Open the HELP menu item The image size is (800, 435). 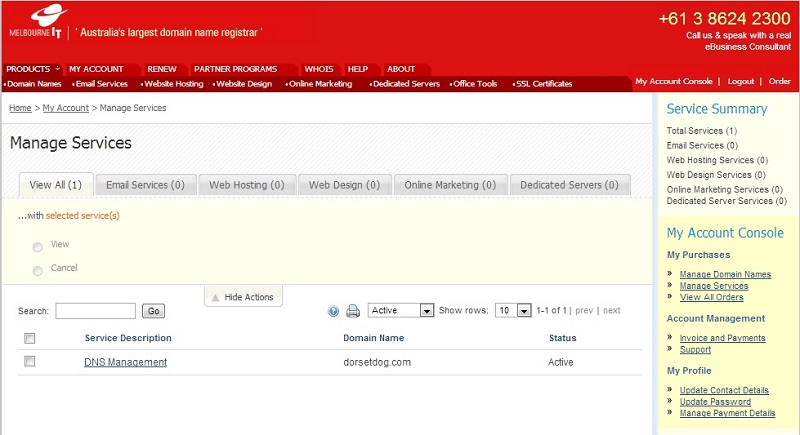[358, 69]
